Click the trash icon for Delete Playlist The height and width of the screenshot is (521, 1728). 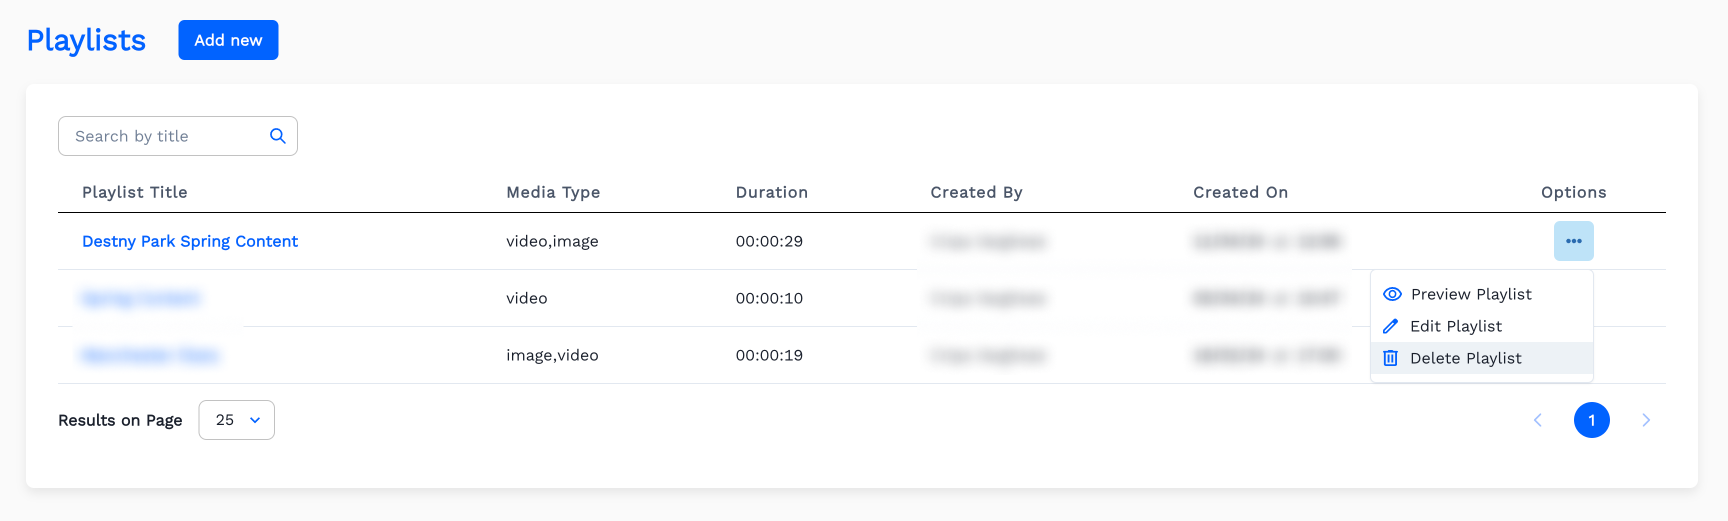click(1390, 358)
